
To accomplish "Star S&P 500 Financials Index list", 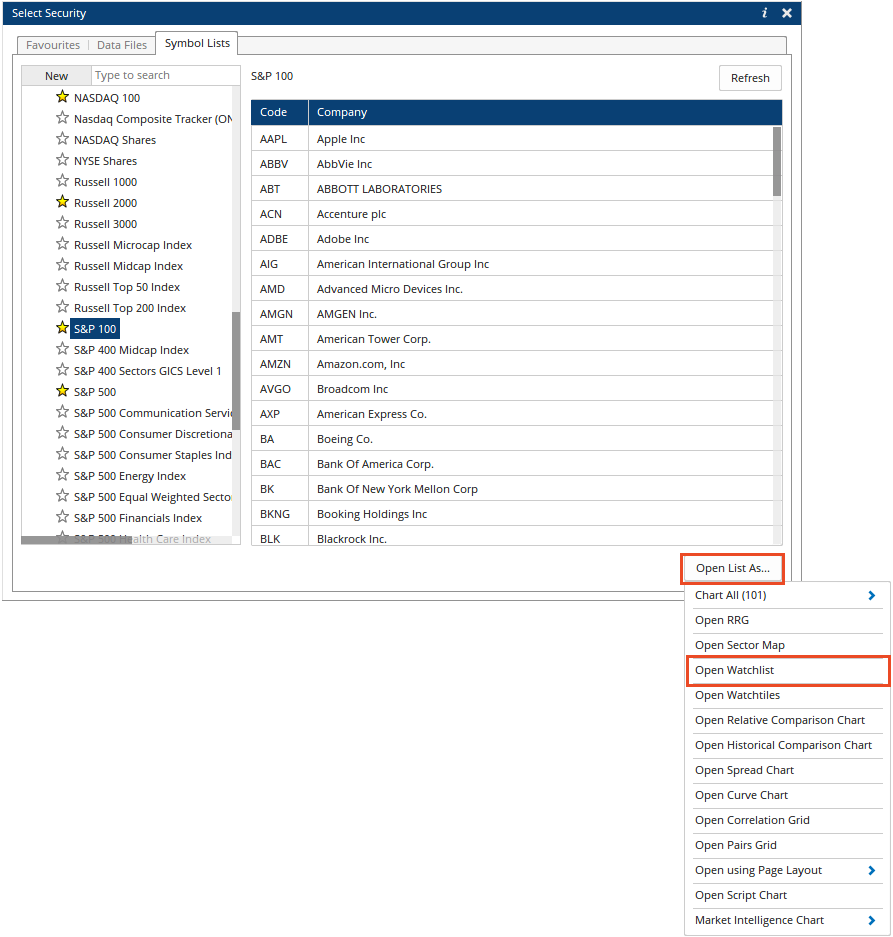I will point(62,517).
